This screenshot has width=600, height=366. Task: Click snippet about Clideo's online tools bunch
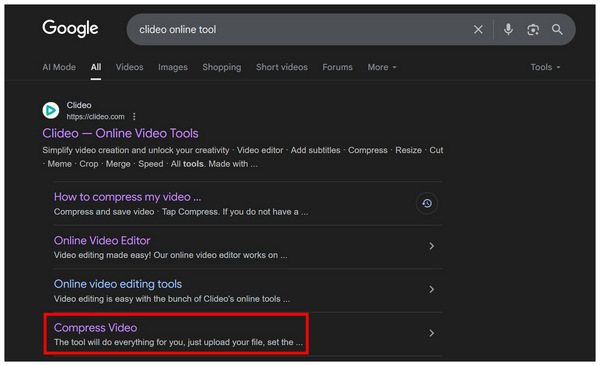click(171, 299)
